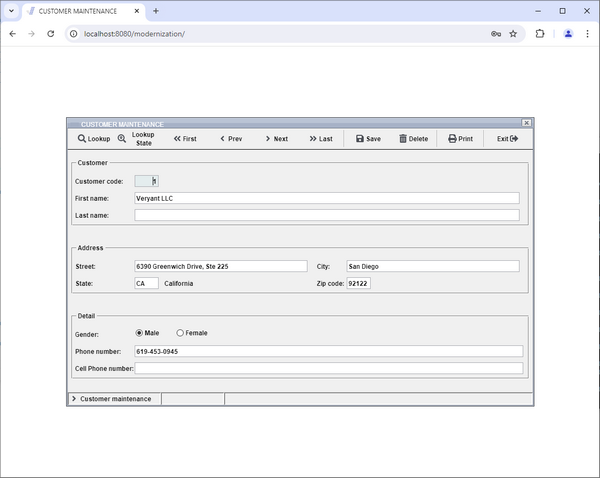
Task: Click into the Last name field
Action: [326, 215]
